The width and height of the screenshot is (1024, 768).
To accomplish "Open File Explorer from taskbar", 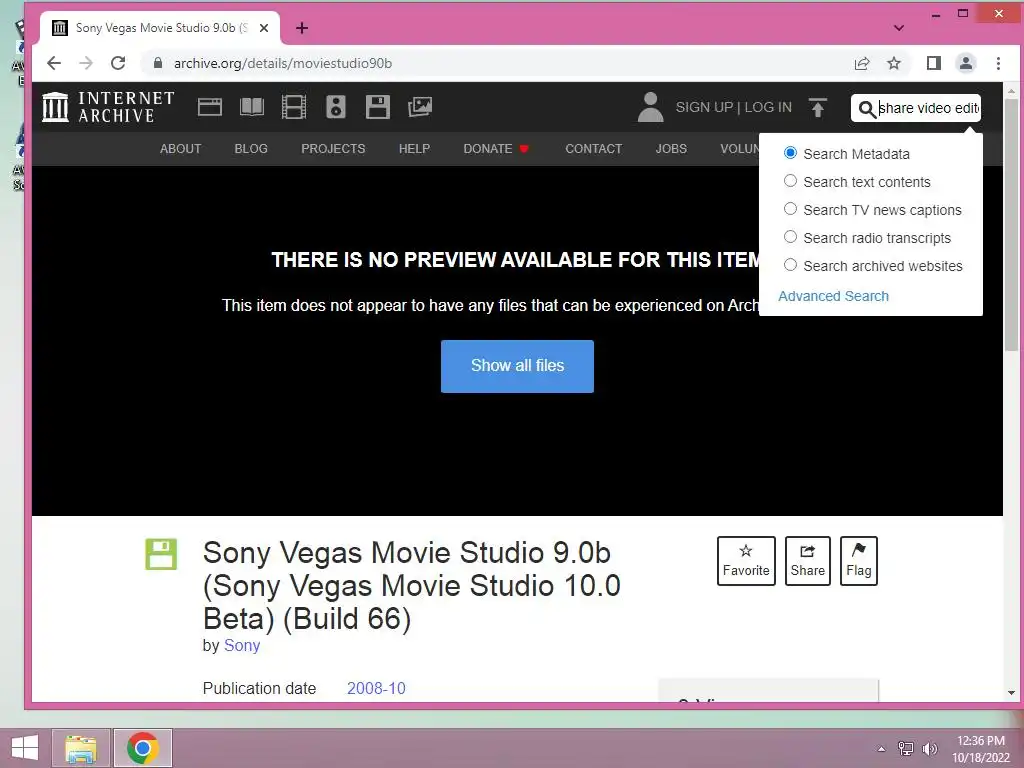I will (x=81, y=748).
